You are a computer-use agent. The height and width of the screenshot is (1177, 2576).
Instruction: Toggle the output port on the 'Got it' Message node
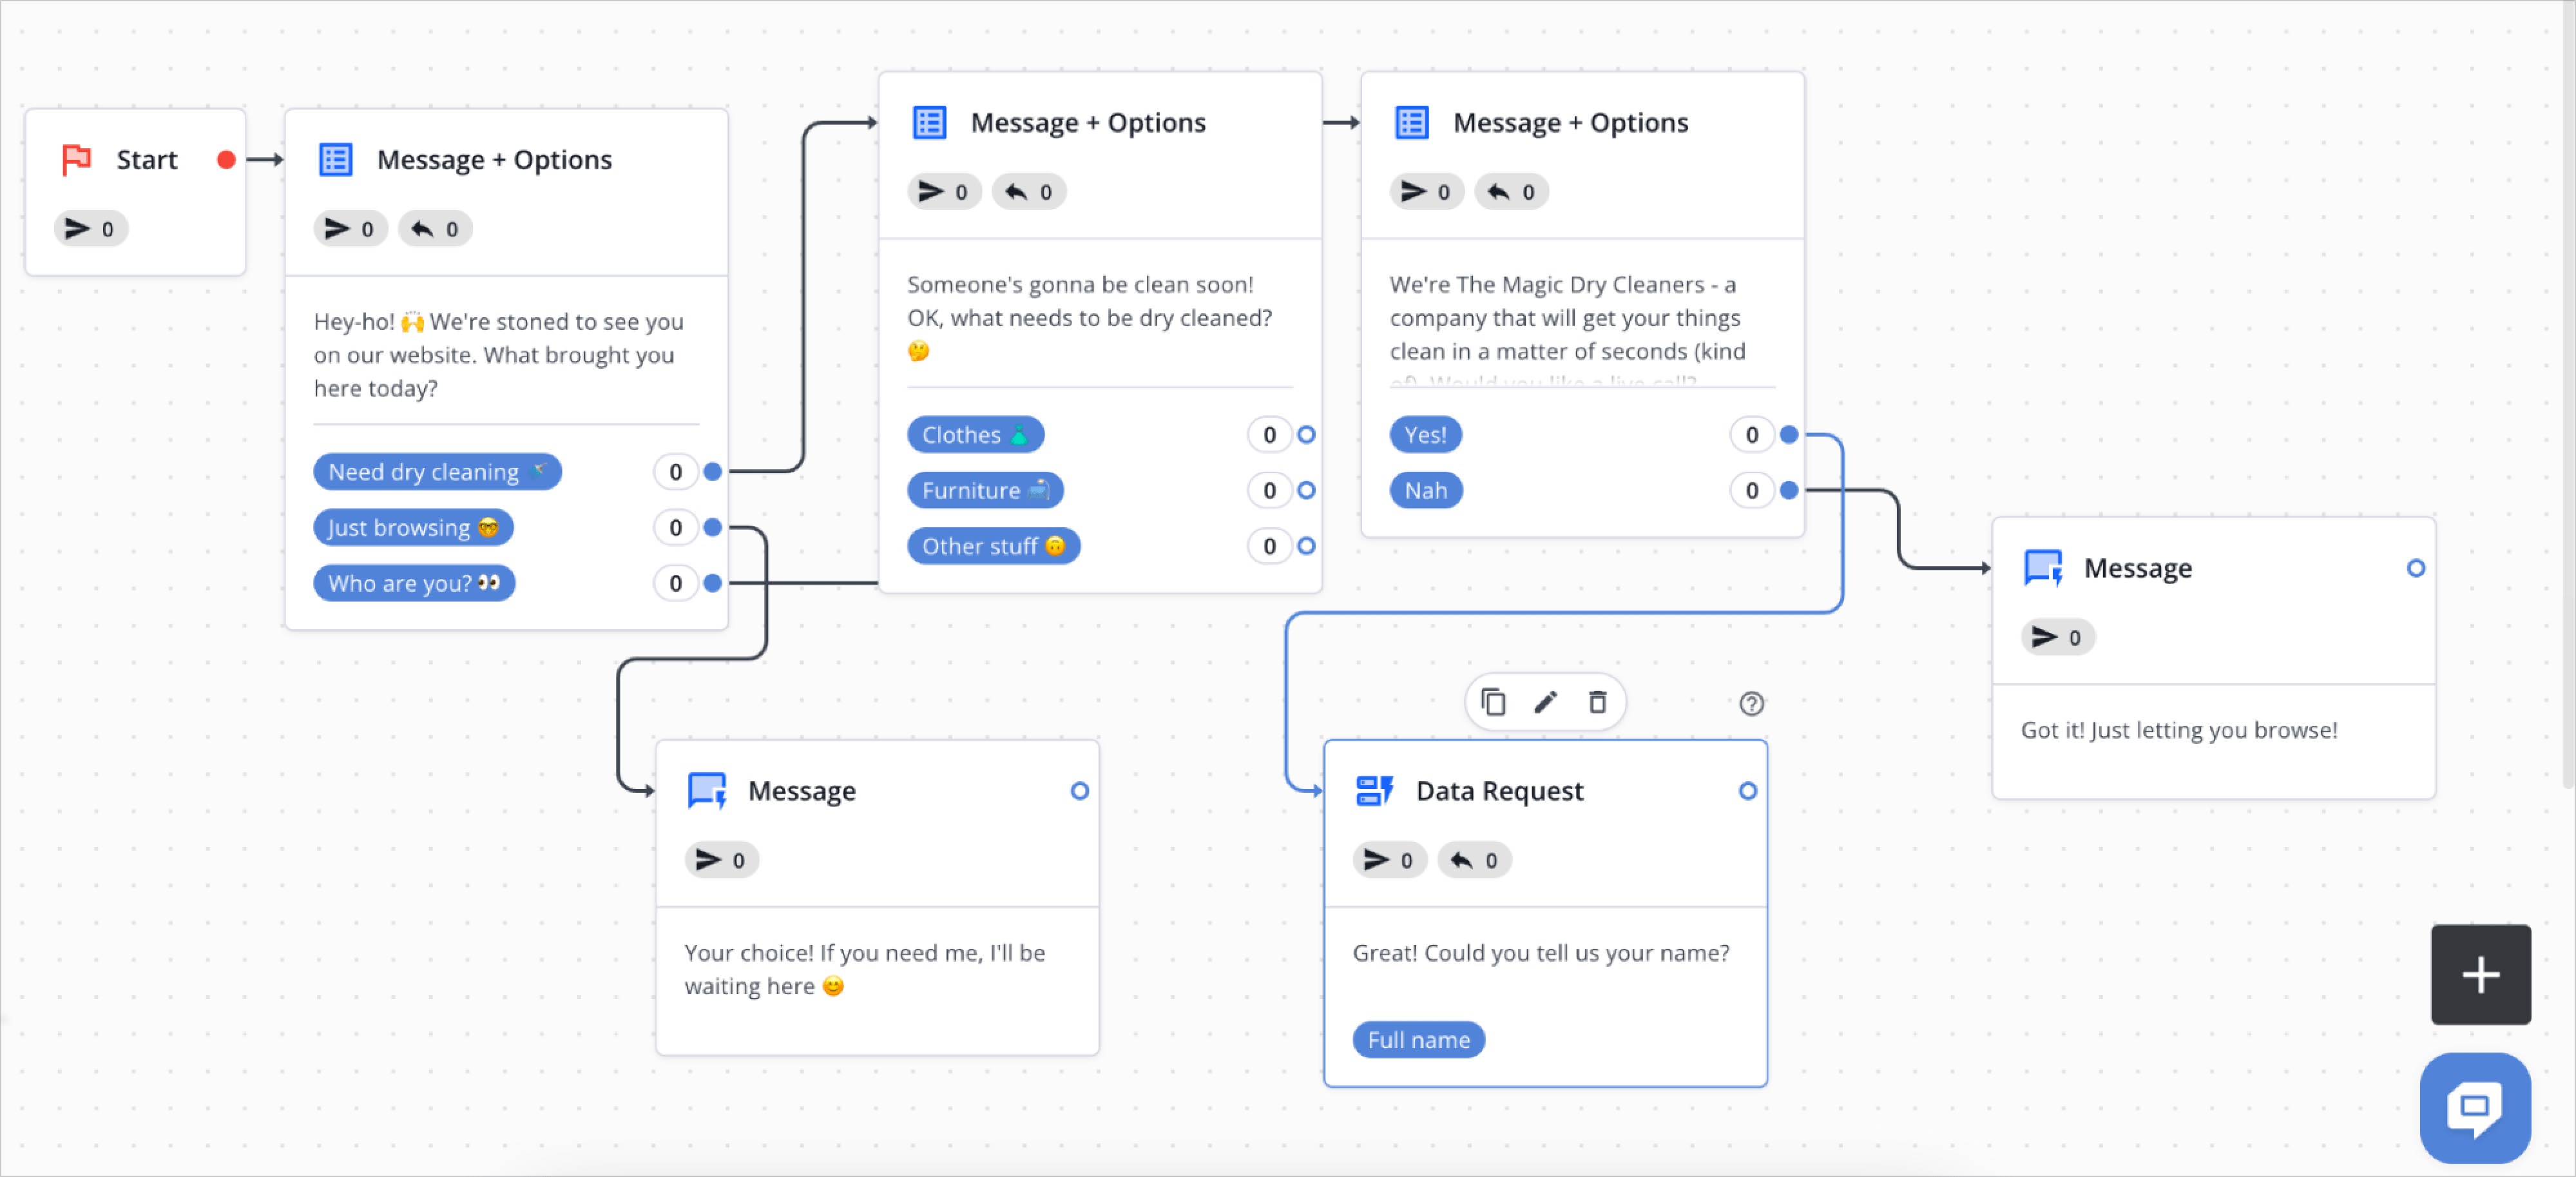(x=2417, y=567)
